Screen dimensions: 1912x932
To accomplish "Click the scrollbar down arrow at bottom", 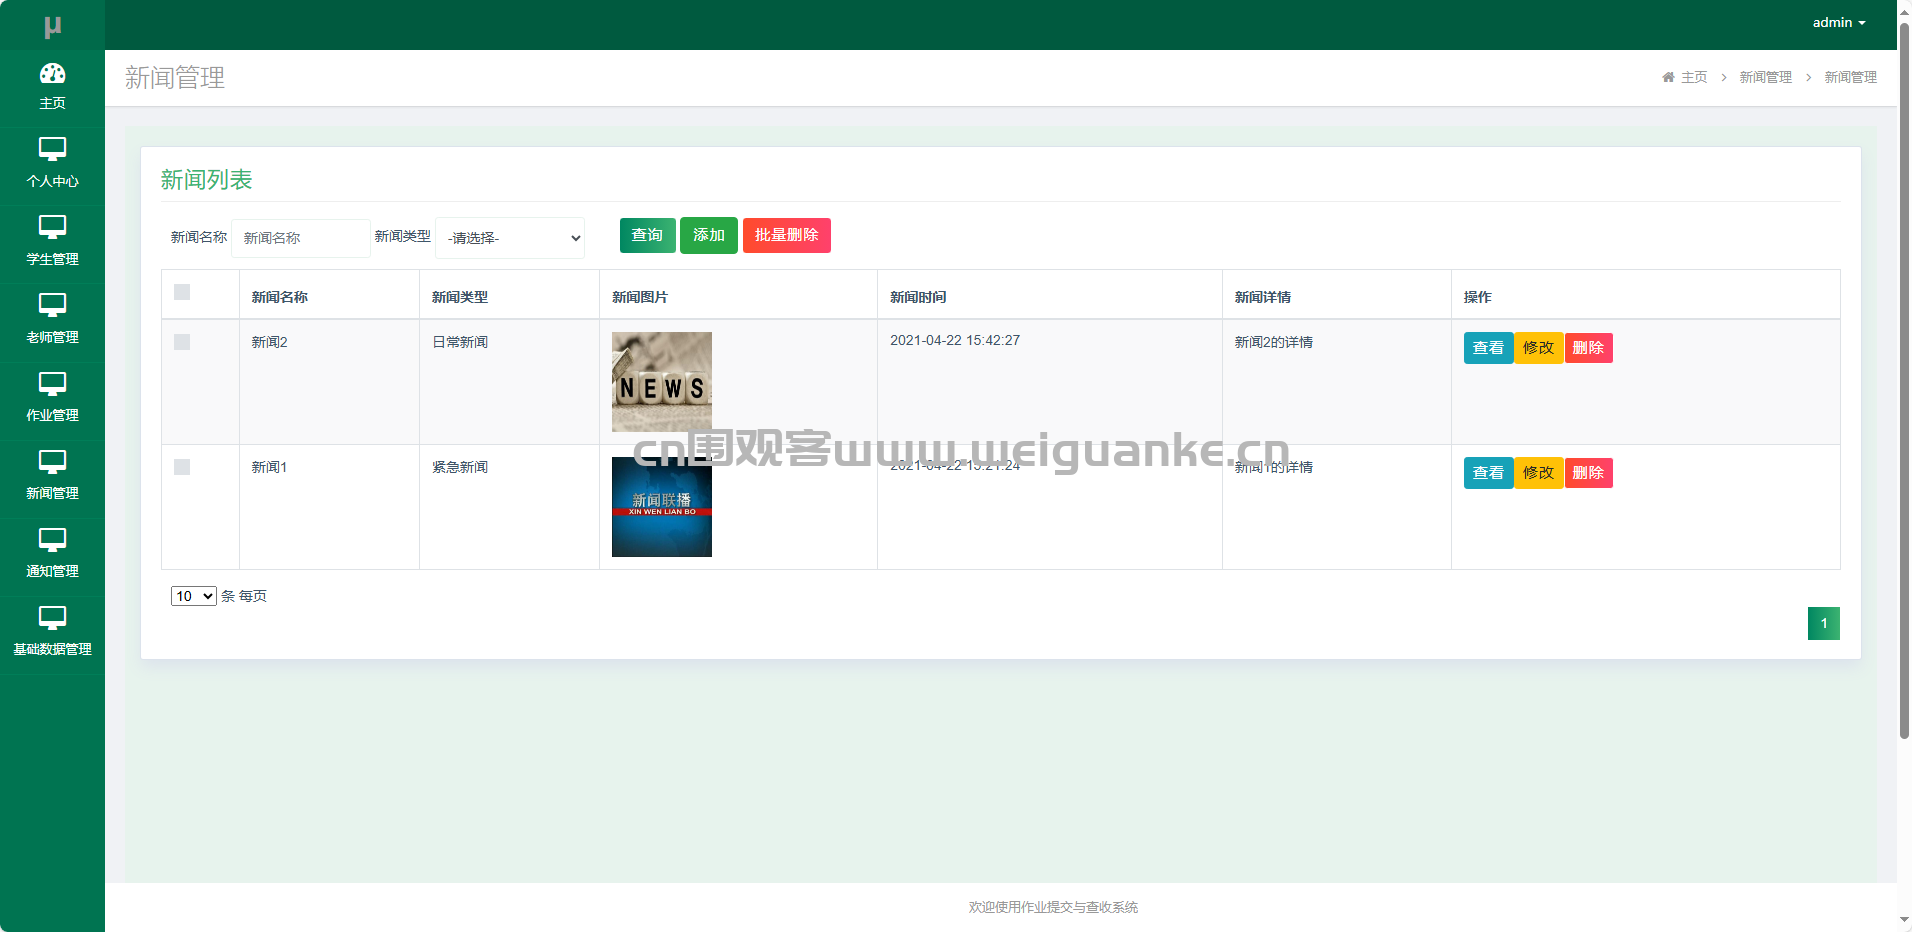I will 1904,922.
